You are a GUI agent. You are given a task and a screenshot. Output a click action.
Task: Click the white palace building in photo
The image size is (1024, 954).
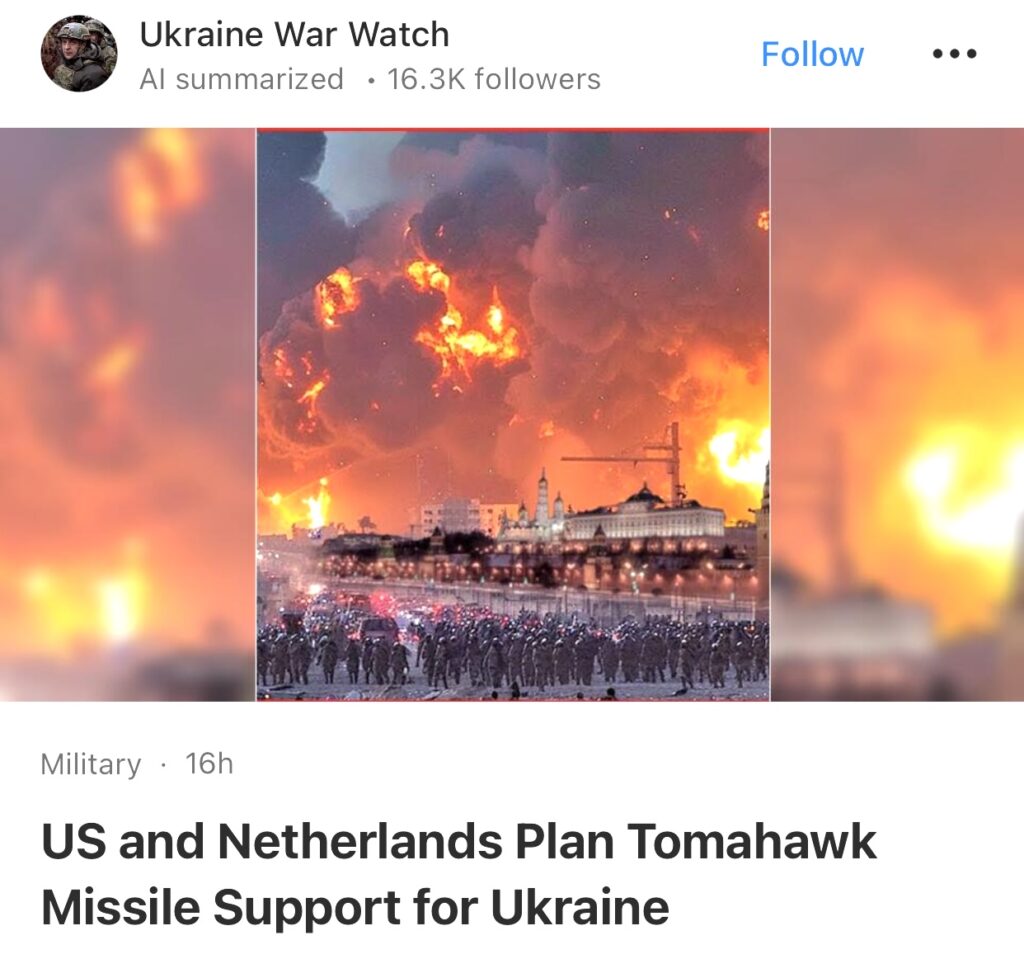(643, 518)
